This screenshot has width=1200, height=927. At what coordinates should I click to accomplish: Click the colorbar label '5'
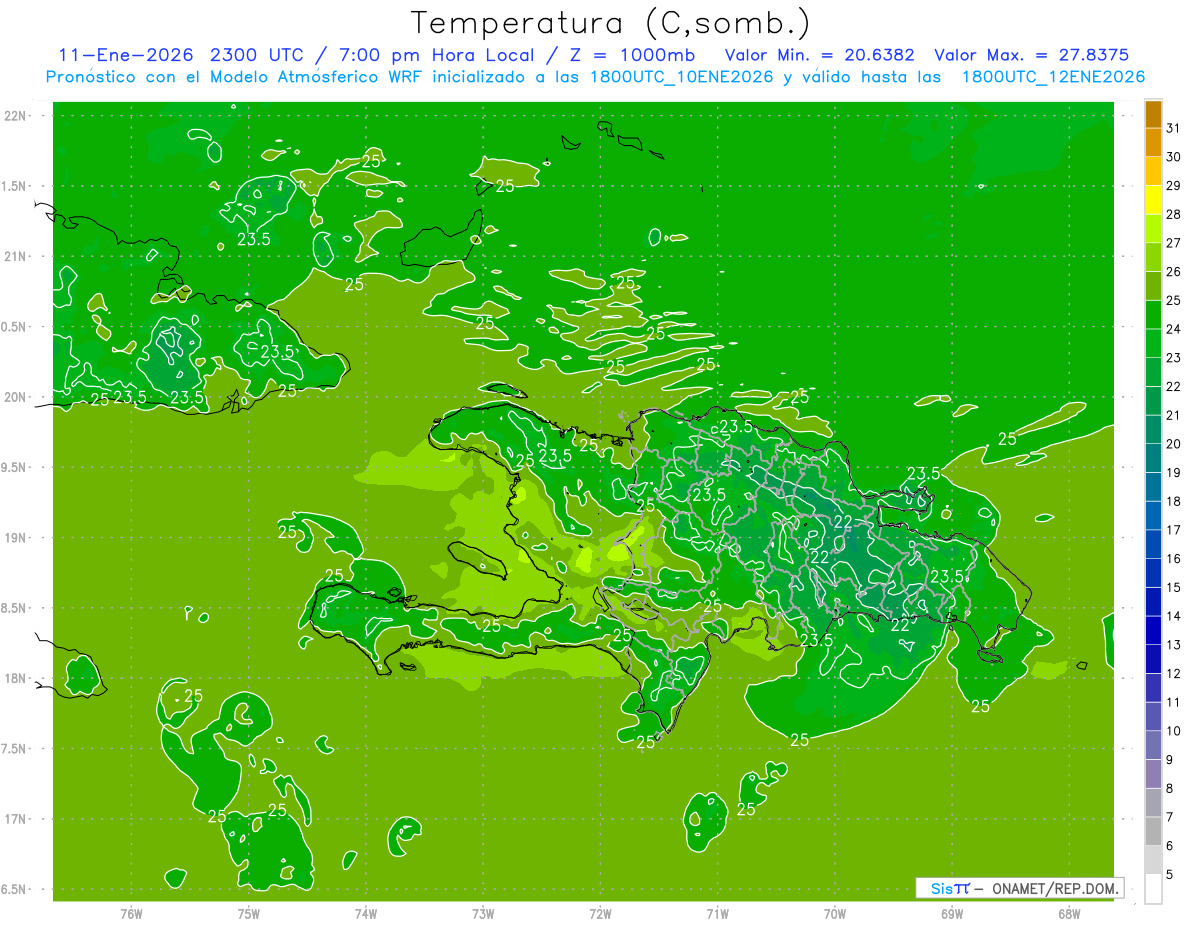point(1170,875)
